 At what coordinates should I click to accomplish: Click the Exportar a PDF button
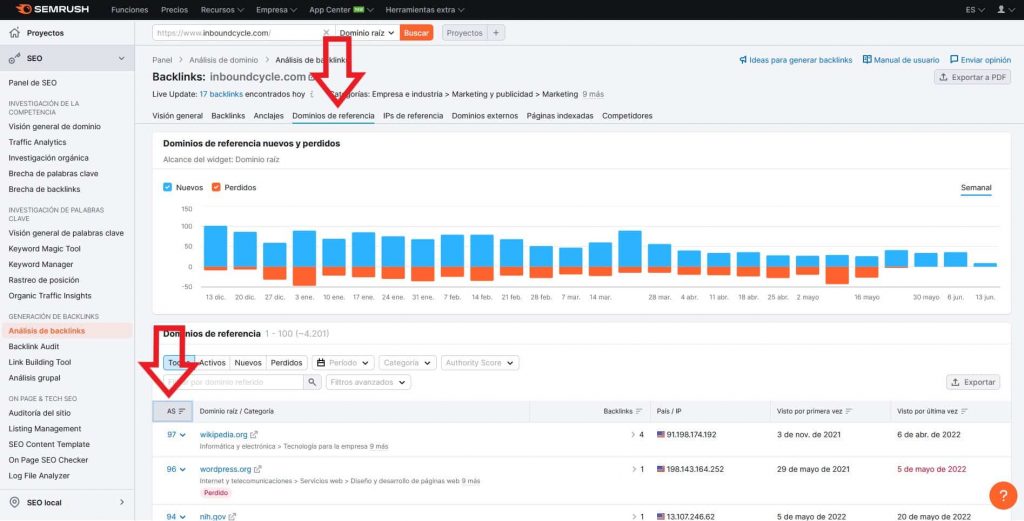click(x=972, y=77)
